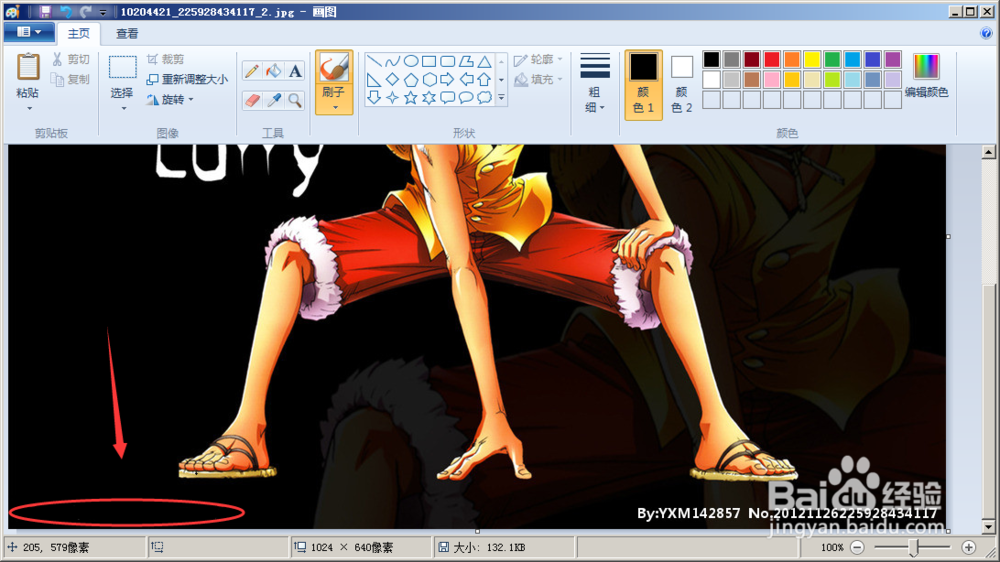Select the Fill with color bucket tool
1000x562 pixels.
tap(274, 71)
